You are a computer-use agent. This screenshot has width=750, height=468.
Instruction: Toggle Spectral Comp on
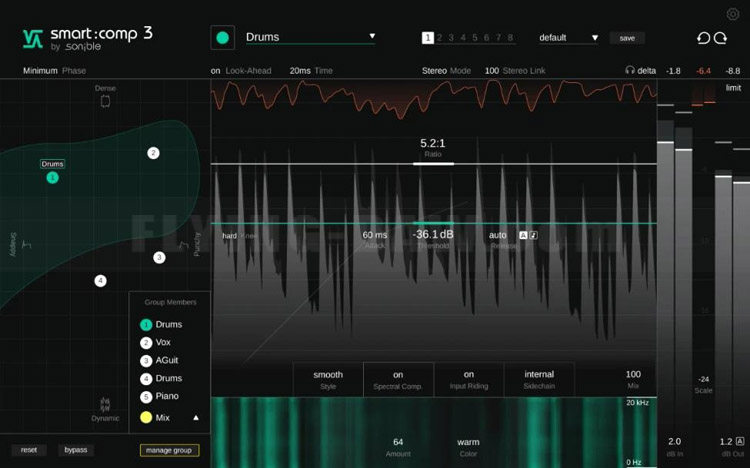[398, 379]
